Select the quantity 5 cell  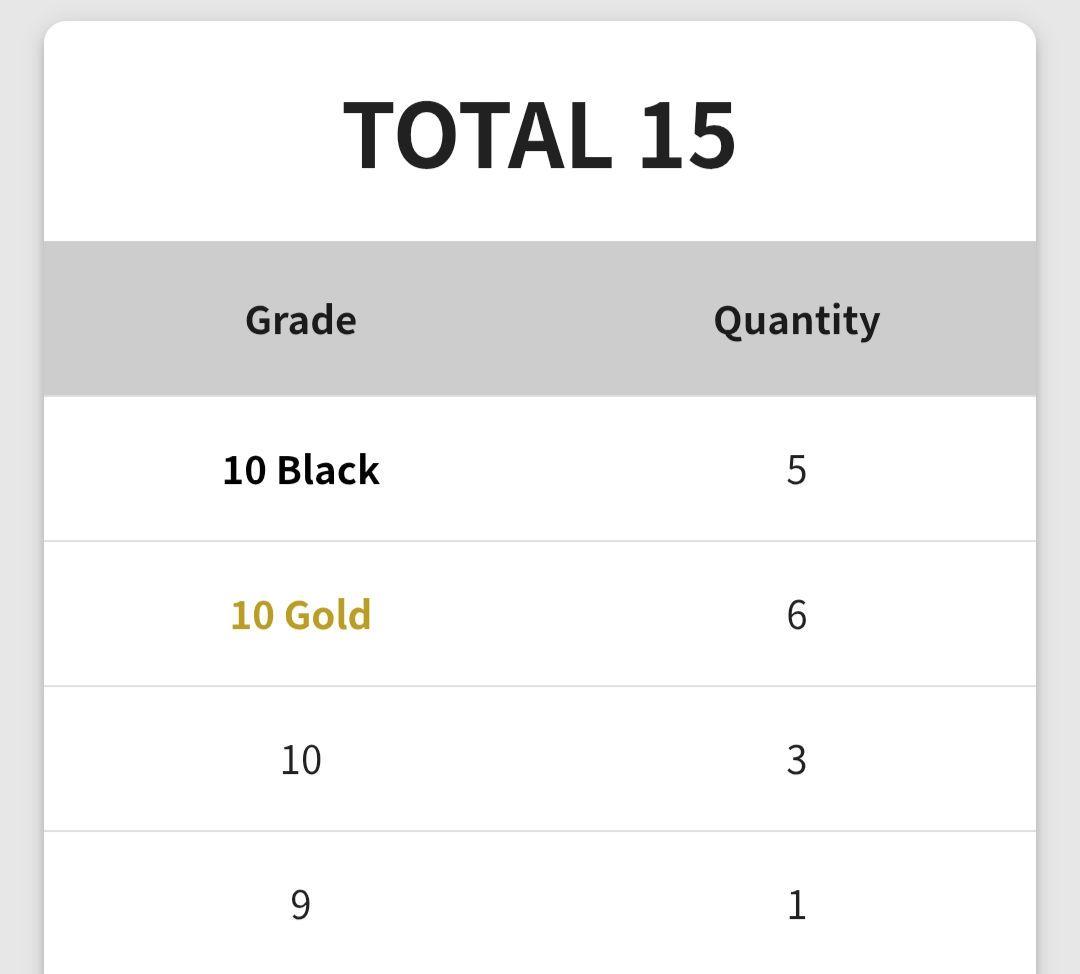(796, 470)
